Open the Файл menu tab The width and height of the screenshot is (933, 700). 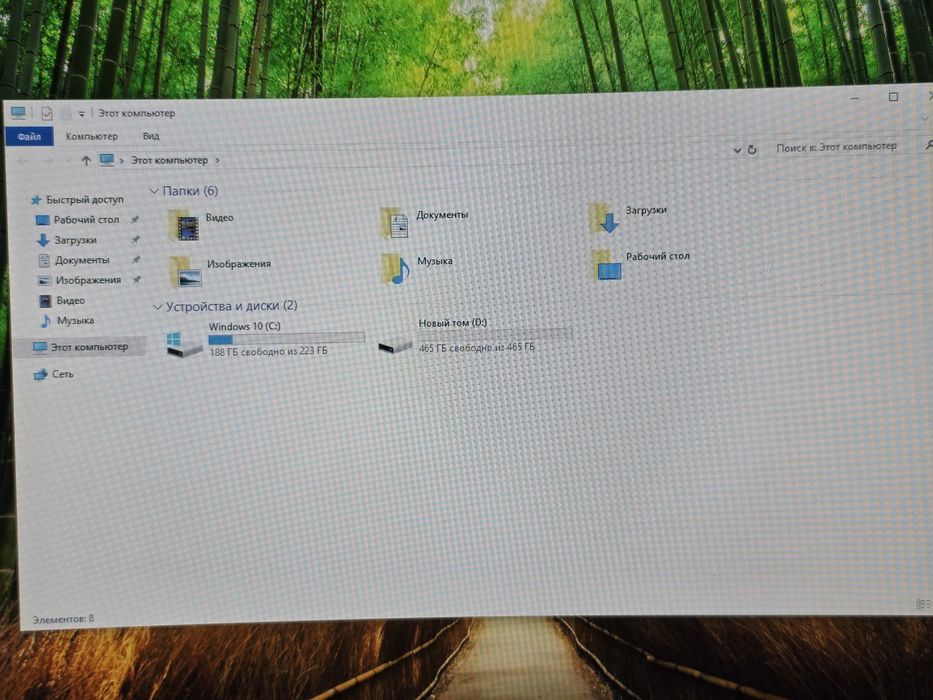(29, 136)
